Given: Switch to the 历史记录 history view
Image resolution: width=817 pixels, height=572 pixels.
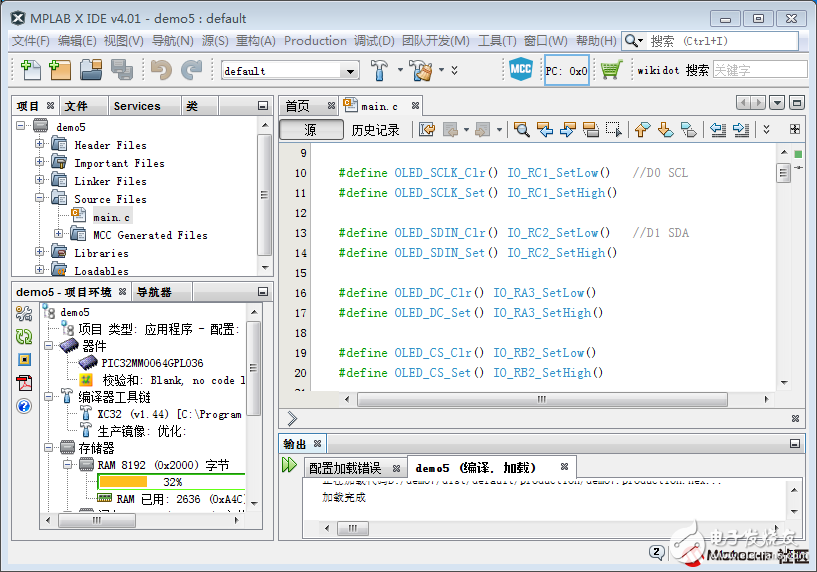Looking at the screenshot, I should click(x=375, y=130).
